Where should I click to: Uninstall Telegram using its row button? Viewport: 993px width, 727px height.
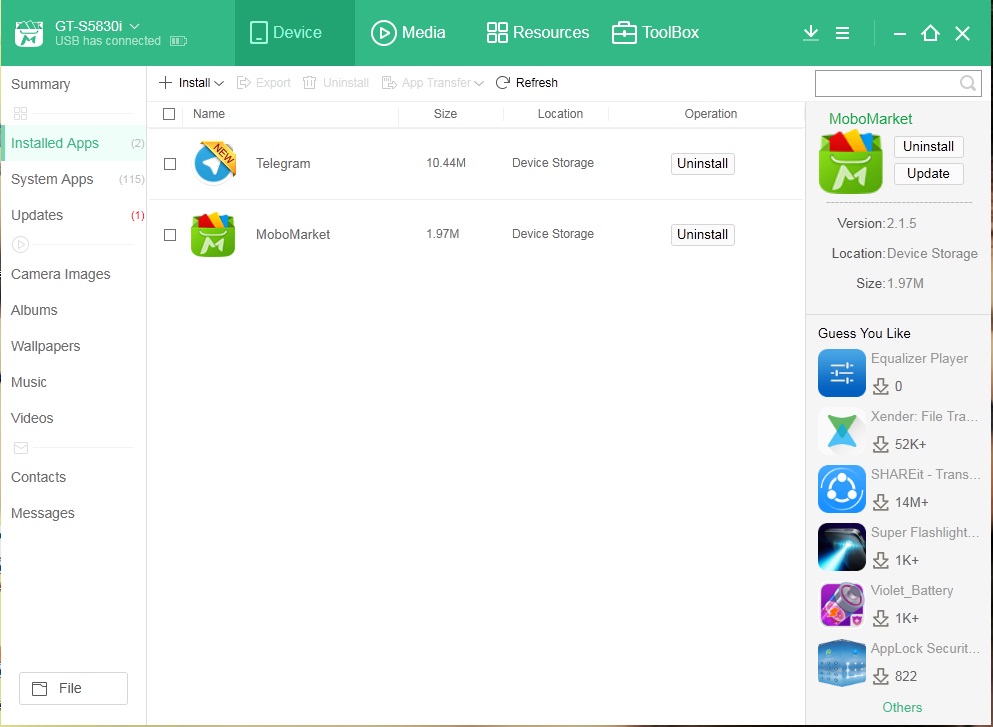click(702, 164)
